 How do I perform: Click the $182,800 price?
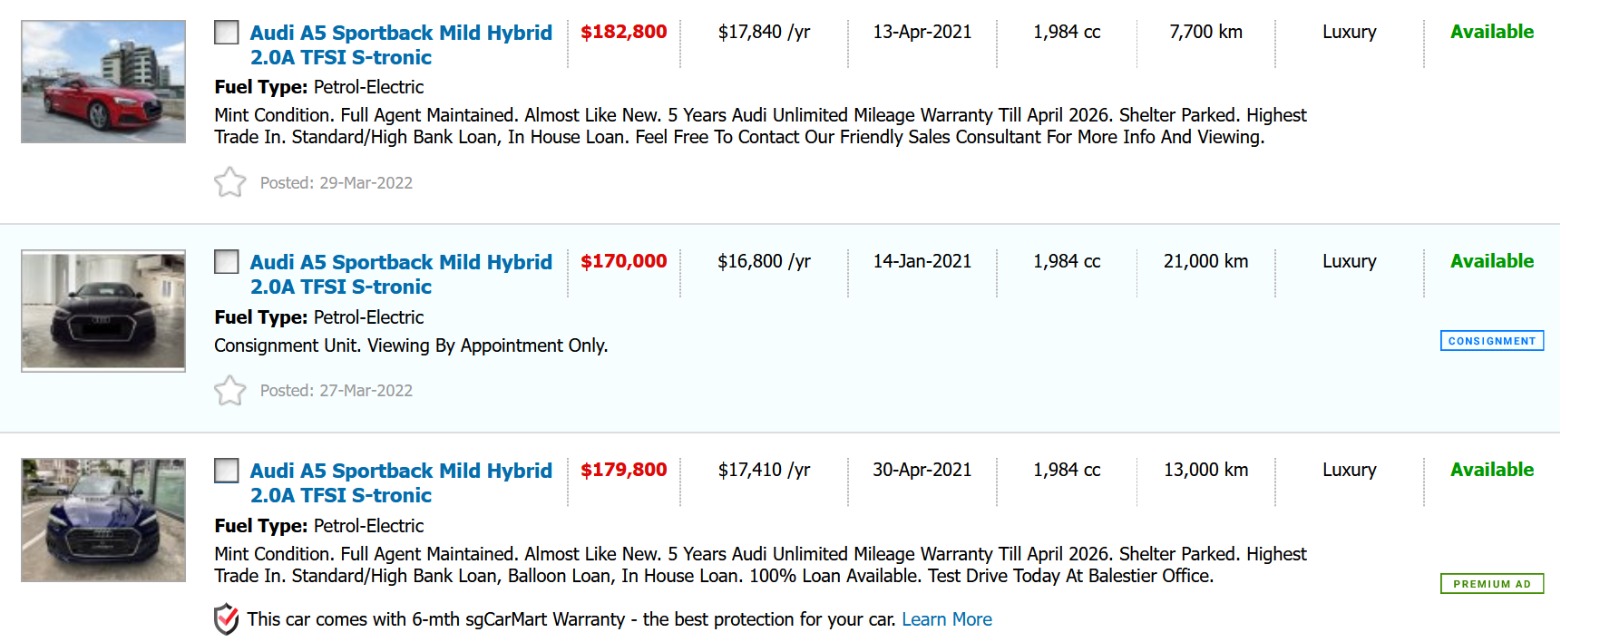pyautogui.click(x=623, y=32)
